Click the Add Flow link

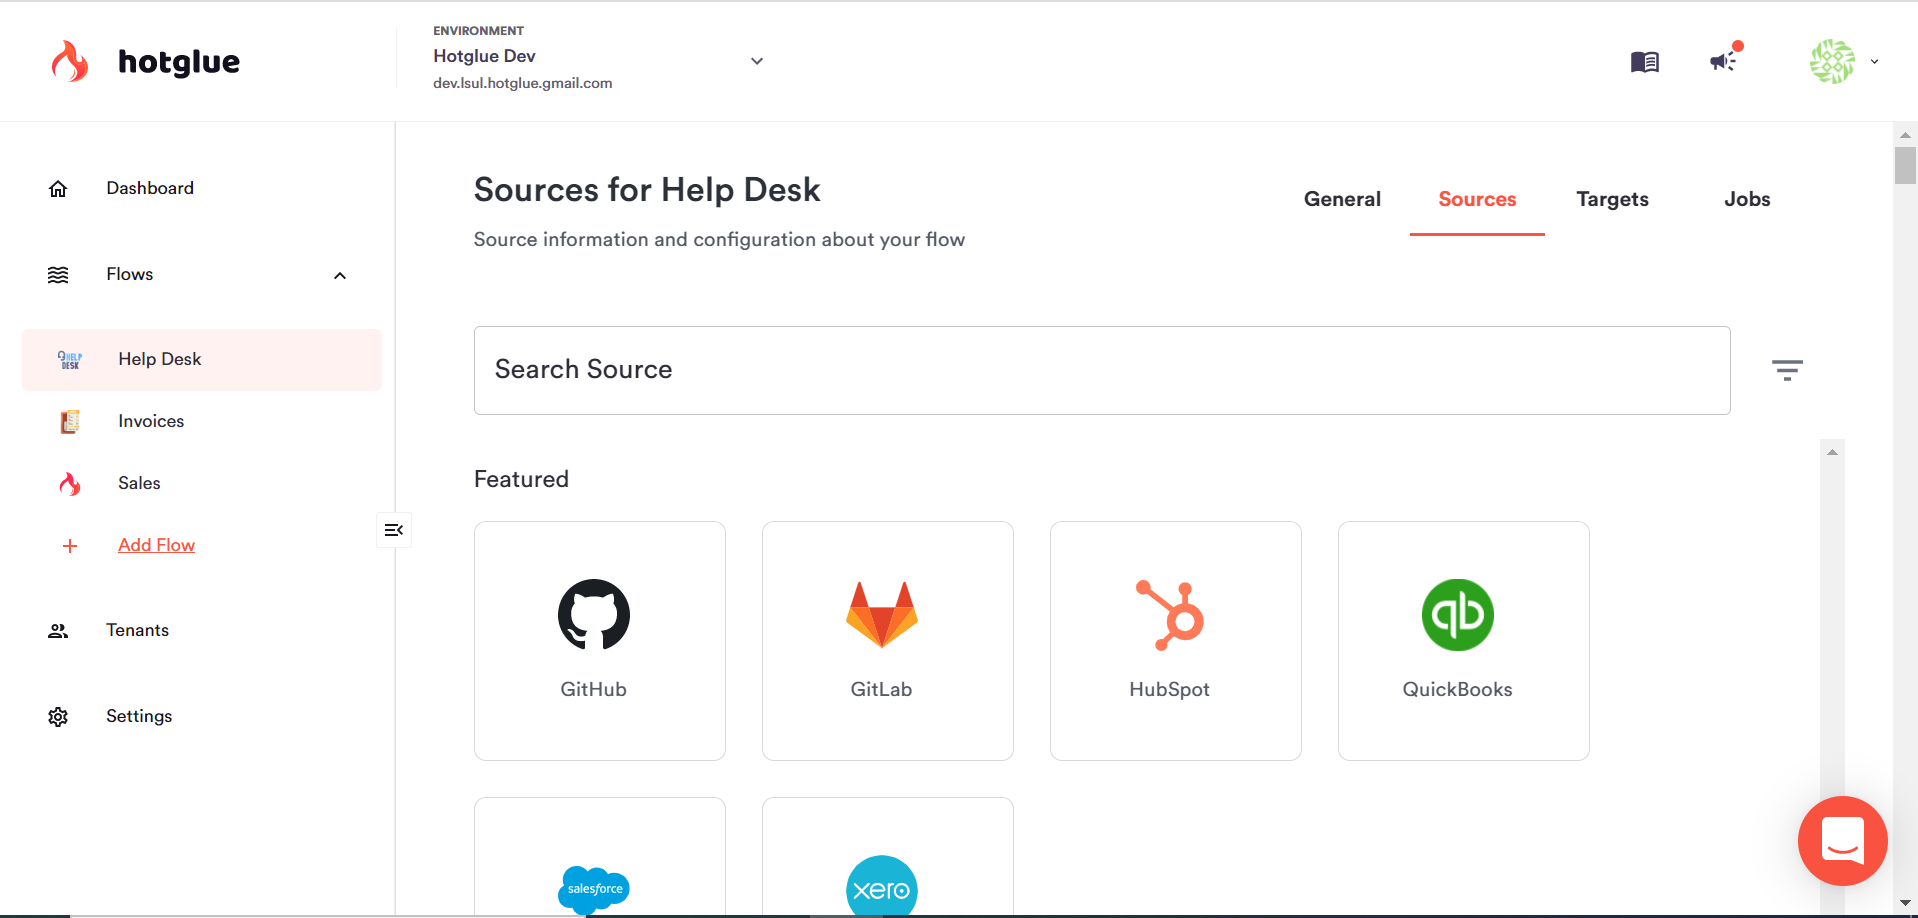(x=156, y=545)
